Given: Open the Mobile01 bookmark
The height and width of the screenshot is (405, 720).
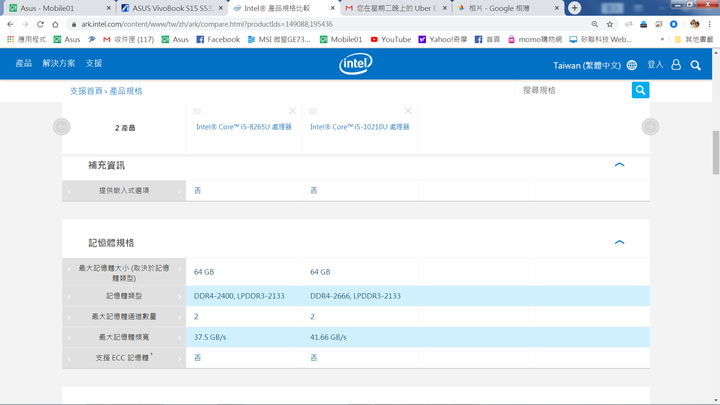Looking at the screenshot, I should click(x=341, y=39).
